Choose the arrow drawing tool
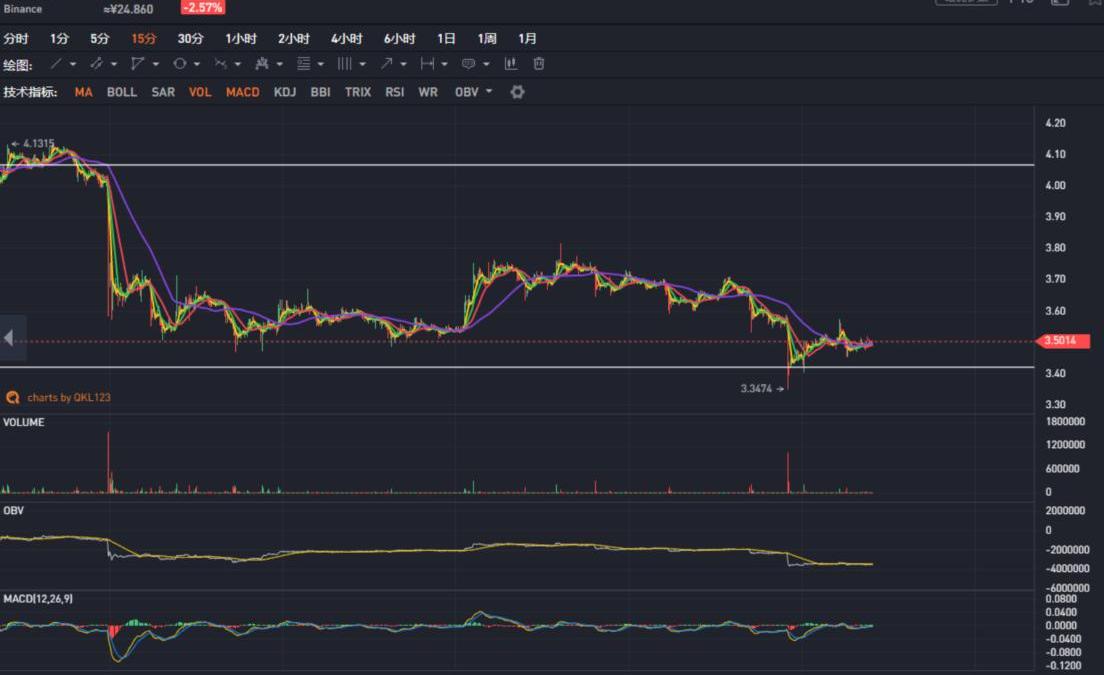Screen dimensions: 1104x675 pos(386,64)
